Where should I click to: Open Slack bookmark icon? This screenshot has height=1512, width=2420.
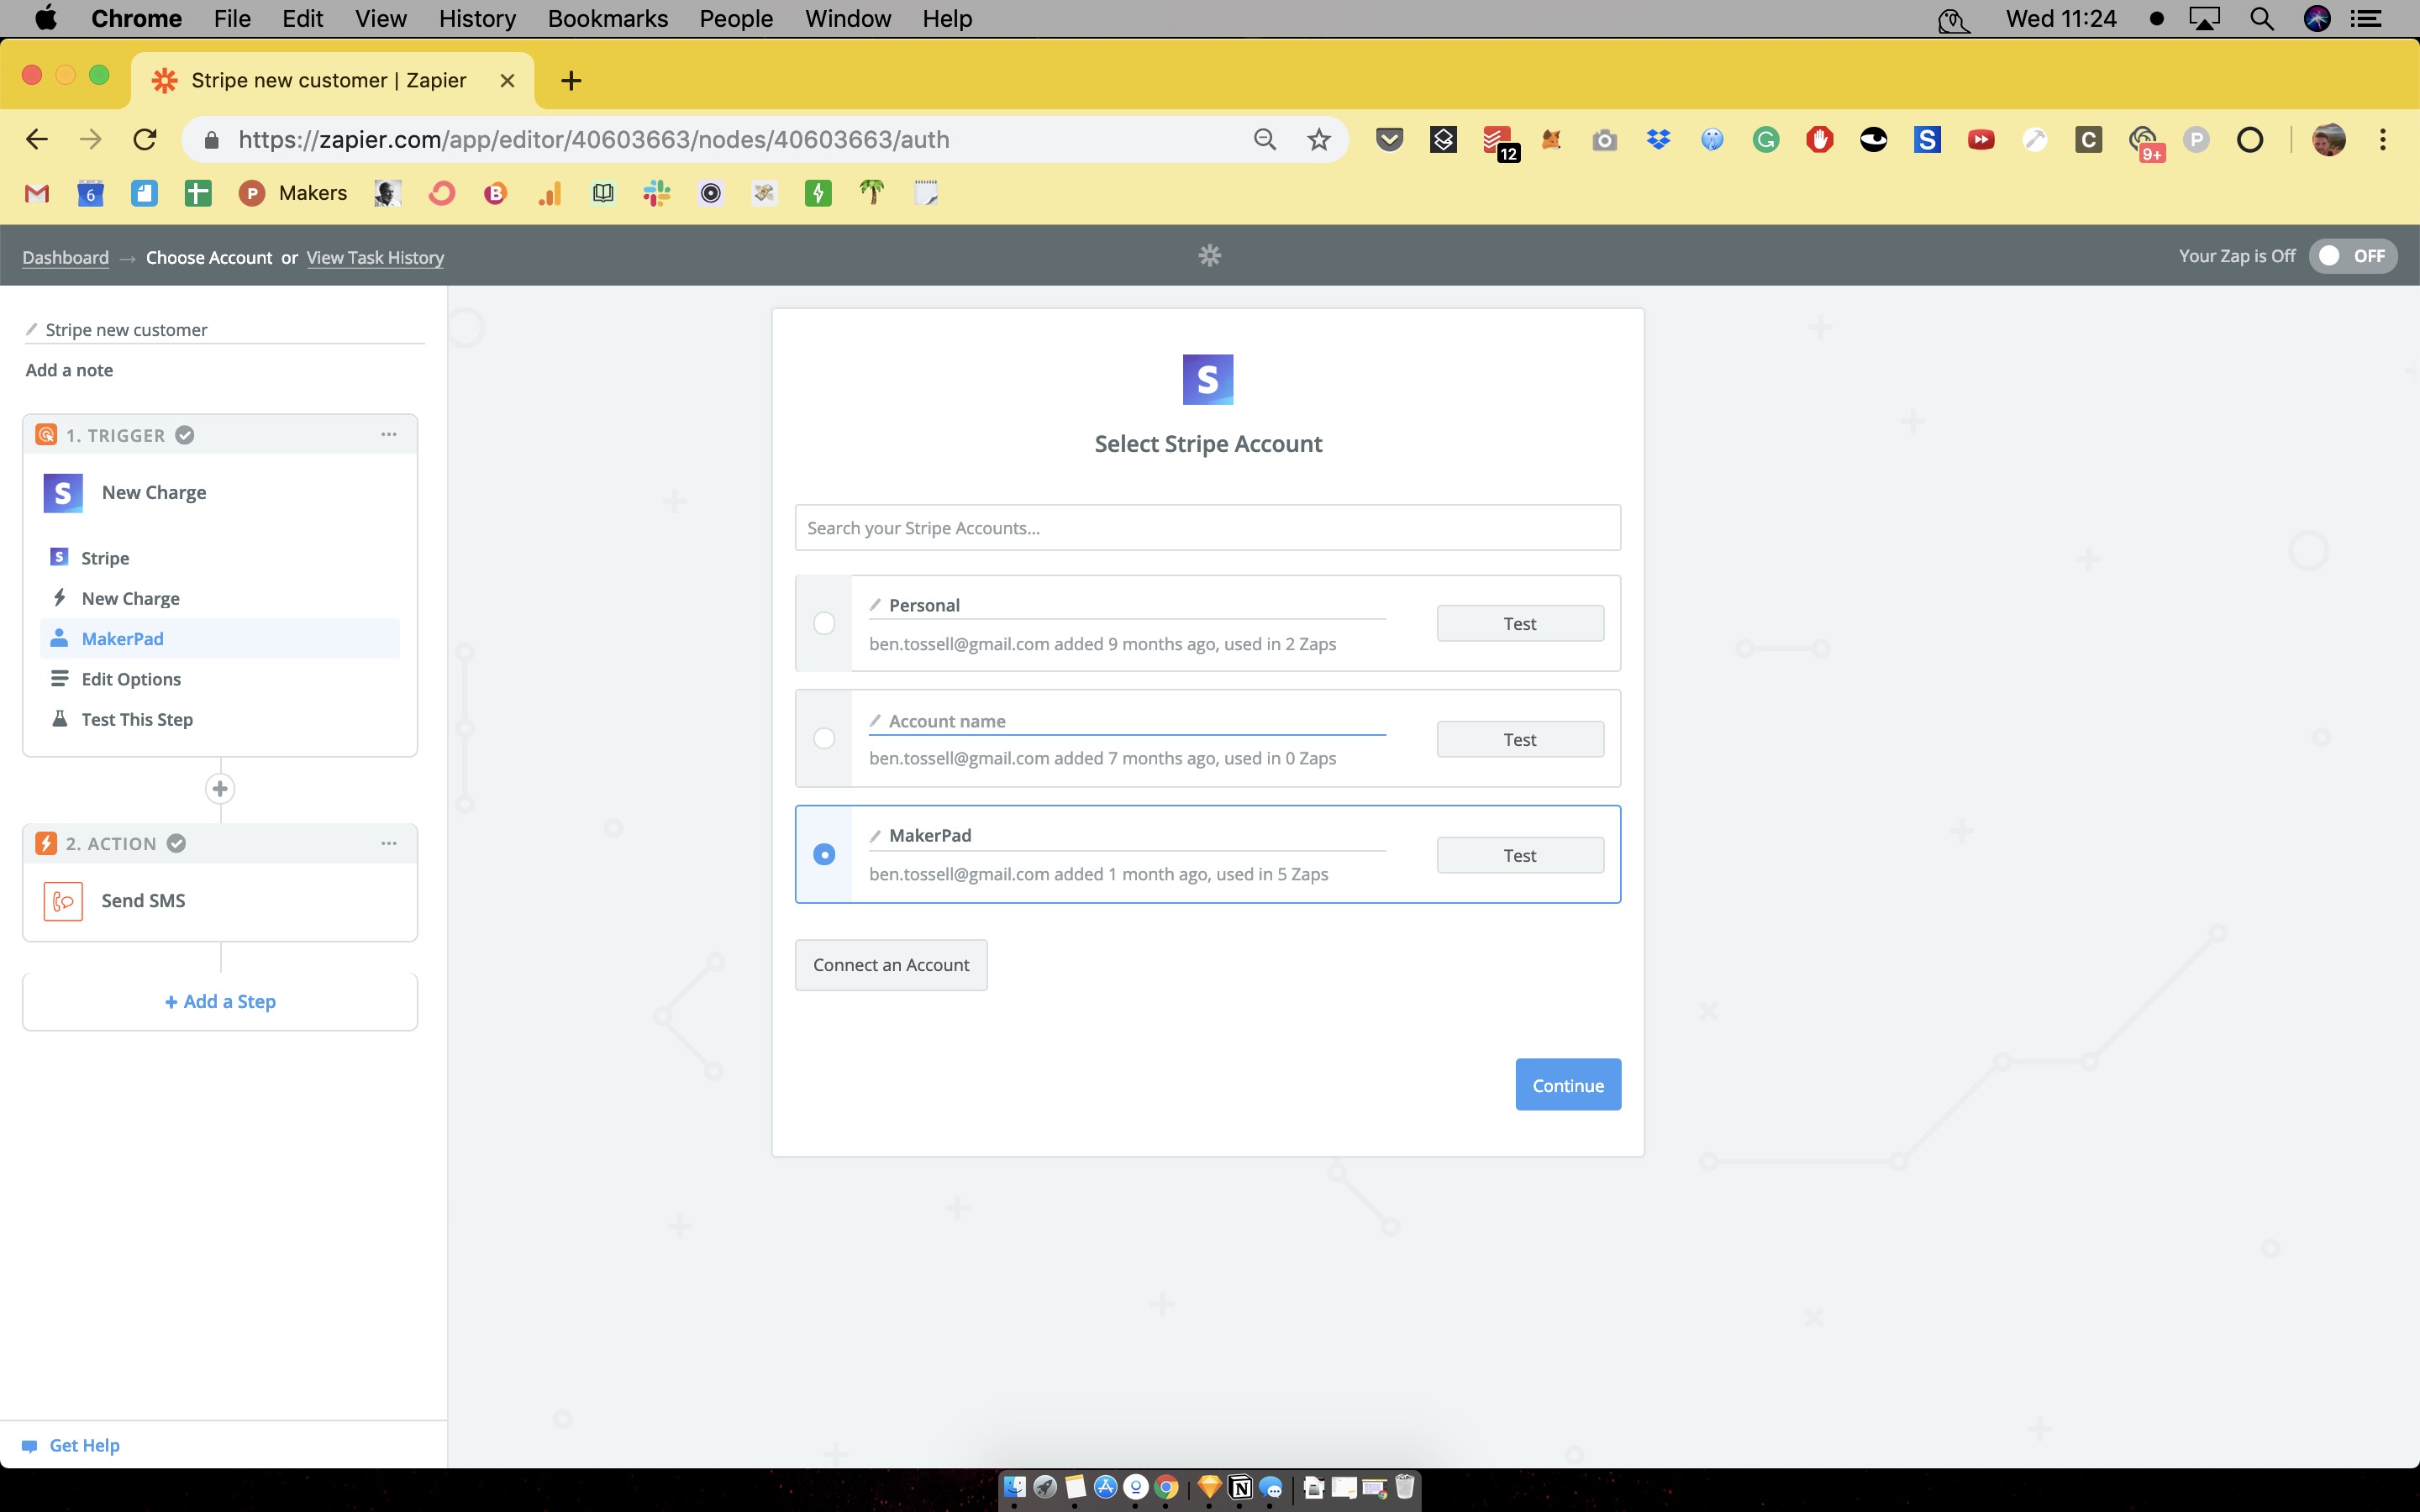pos(657,193)
